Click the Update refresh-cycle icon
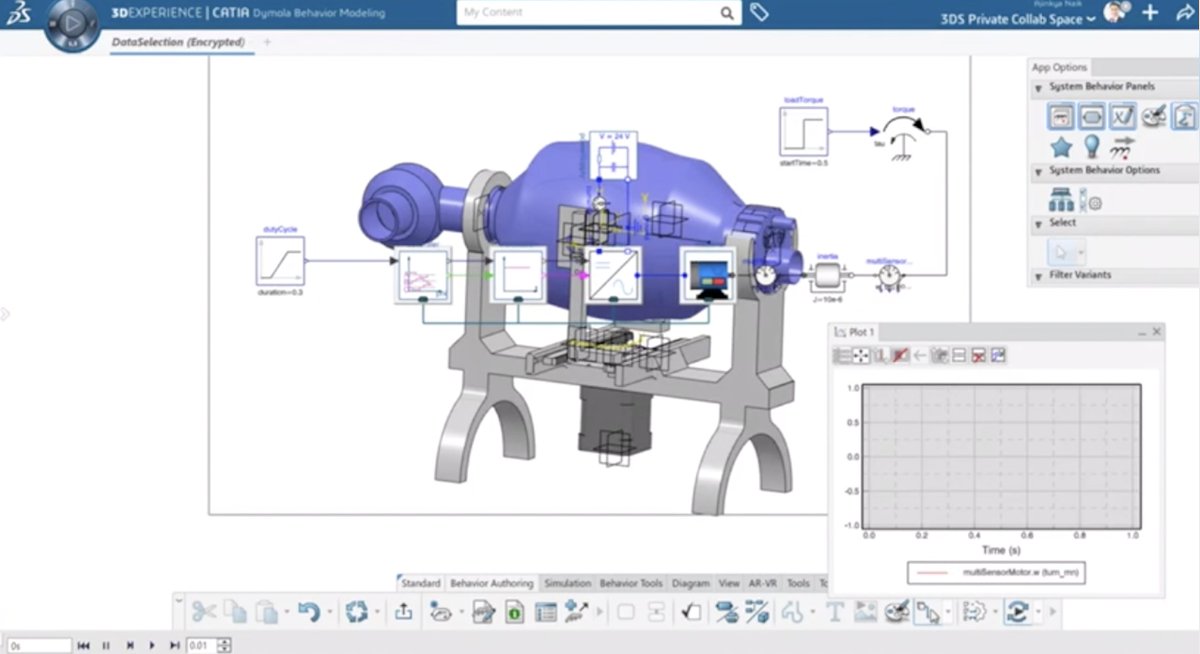The width and height of the screenshot is (1200, 654). pyautogui.click(x=357, y=611)
